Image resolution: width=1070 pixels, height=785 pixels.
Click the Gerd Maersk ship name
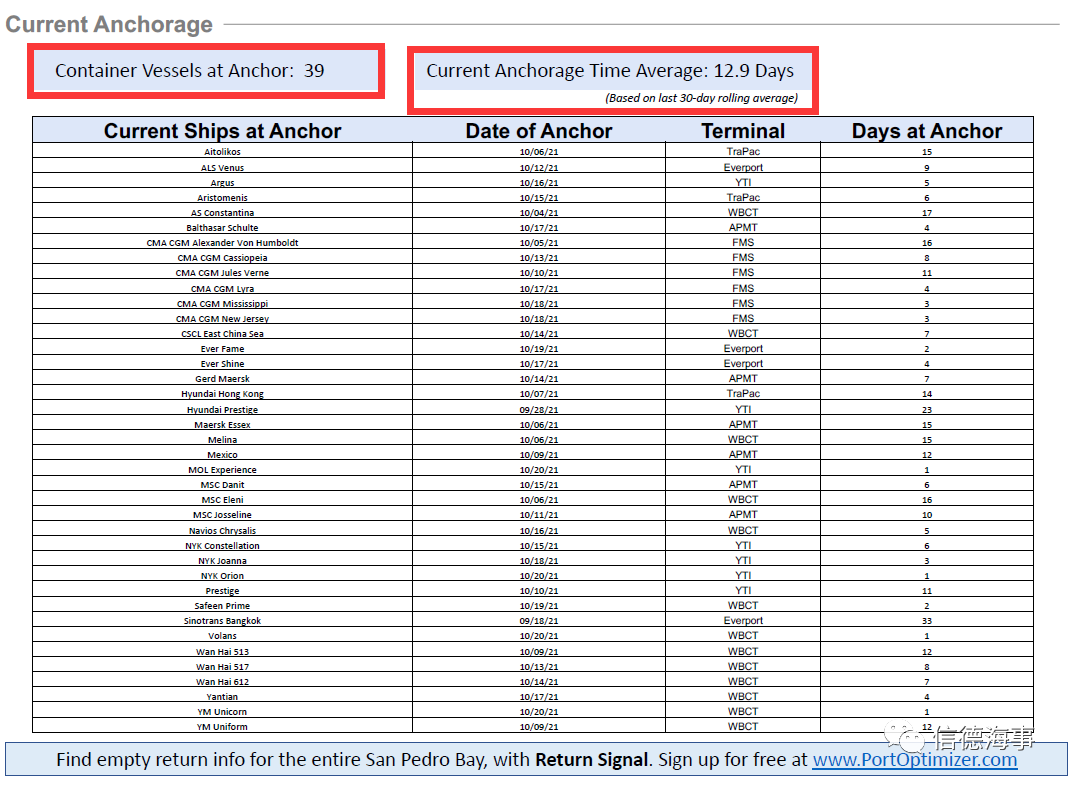[222, 378]
